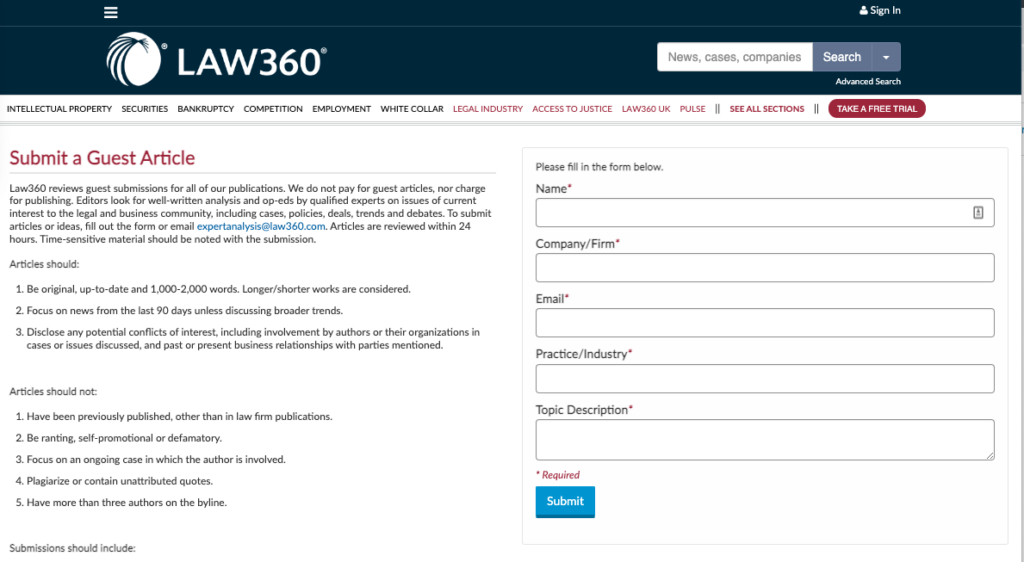Click the user icon beside Sign In
The height and width of the screenshot is (562, 1024).
(863, 10)
